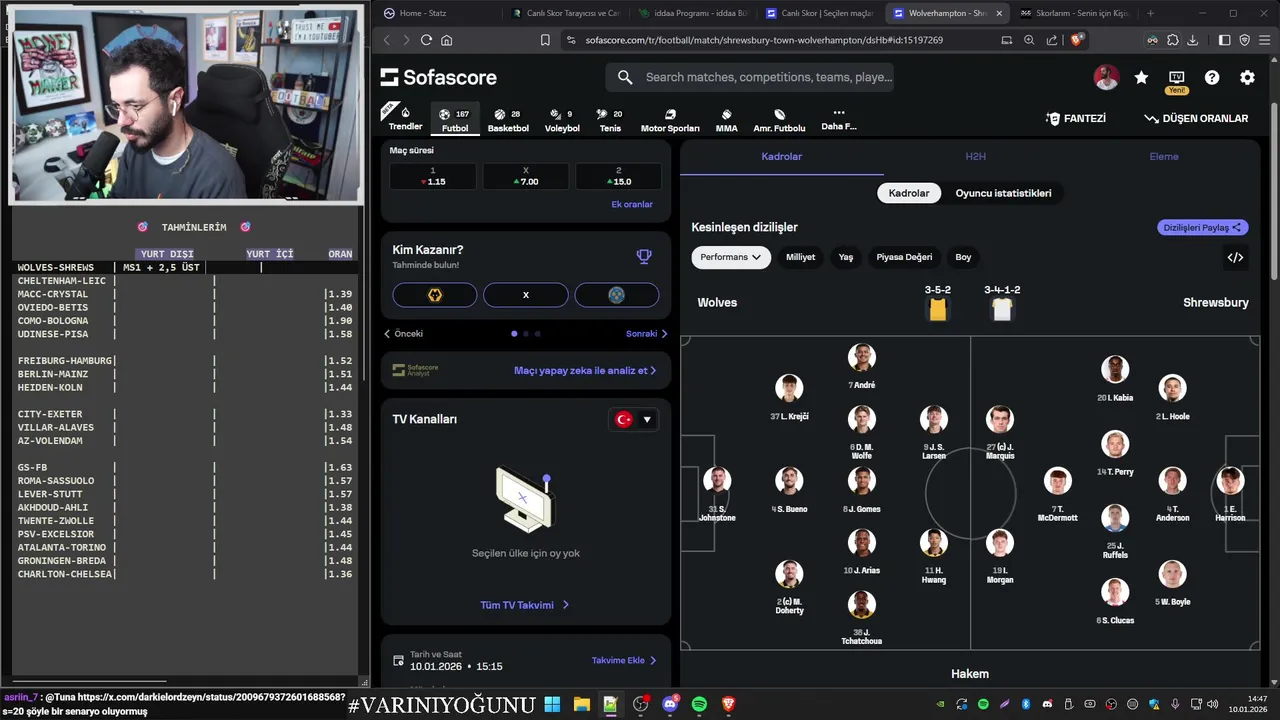Toggle the Boy lineup filter
The height and width of the screenshot is (720, 1280).
[x=963, y=257]
